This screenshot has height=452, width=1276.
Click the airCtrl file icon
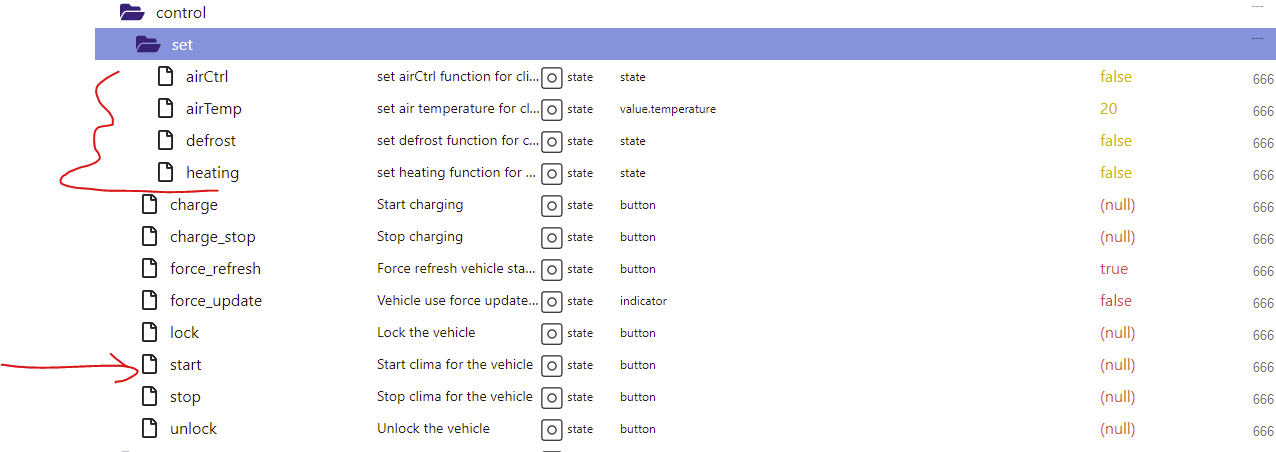(x=165, y=77)
